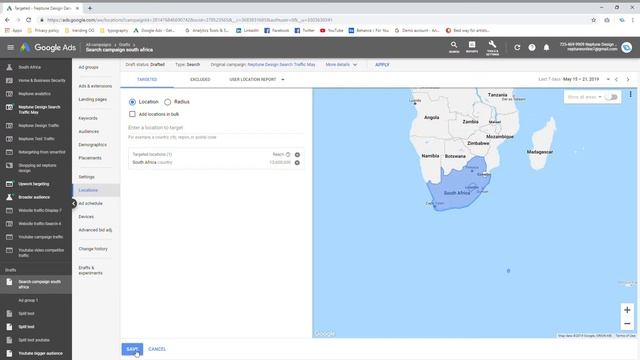Open Devices menu item

pyautogui.click(x=86, y=217)
